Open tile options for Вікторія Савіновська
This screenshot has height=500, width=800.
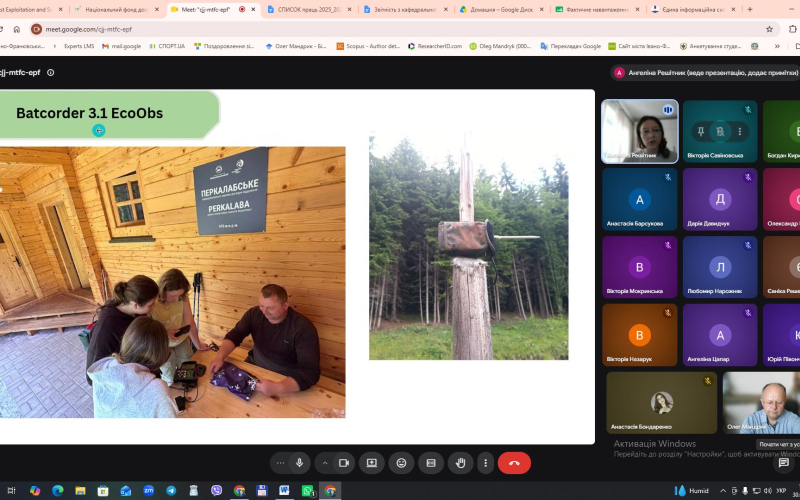click(x=740, y=132)
